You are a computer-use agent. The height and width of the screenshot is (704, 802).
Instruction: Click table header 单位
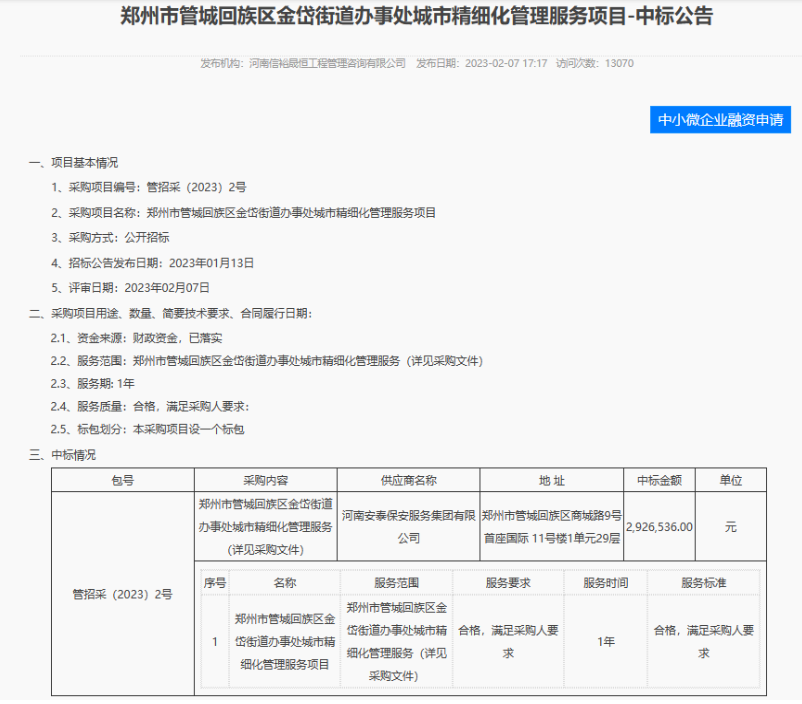click(x=730, y=480)
